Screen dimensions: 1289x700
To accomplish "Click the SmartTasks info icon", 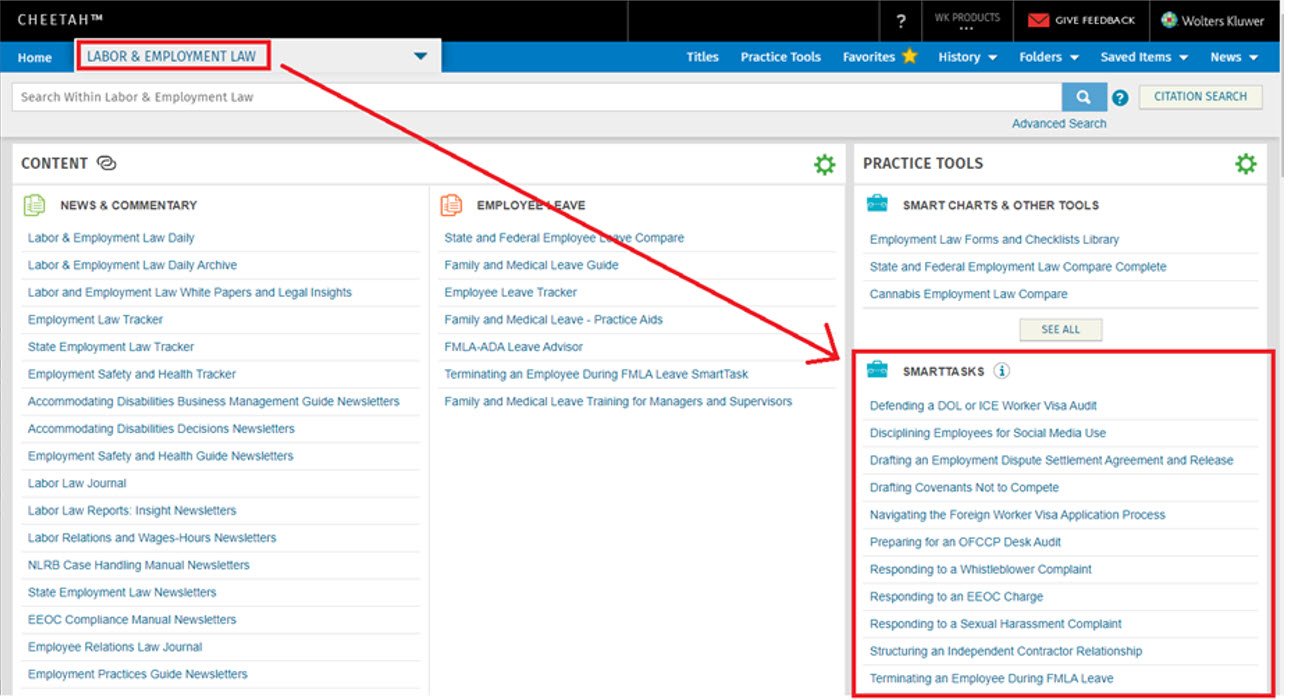I will coord(1002,371).
